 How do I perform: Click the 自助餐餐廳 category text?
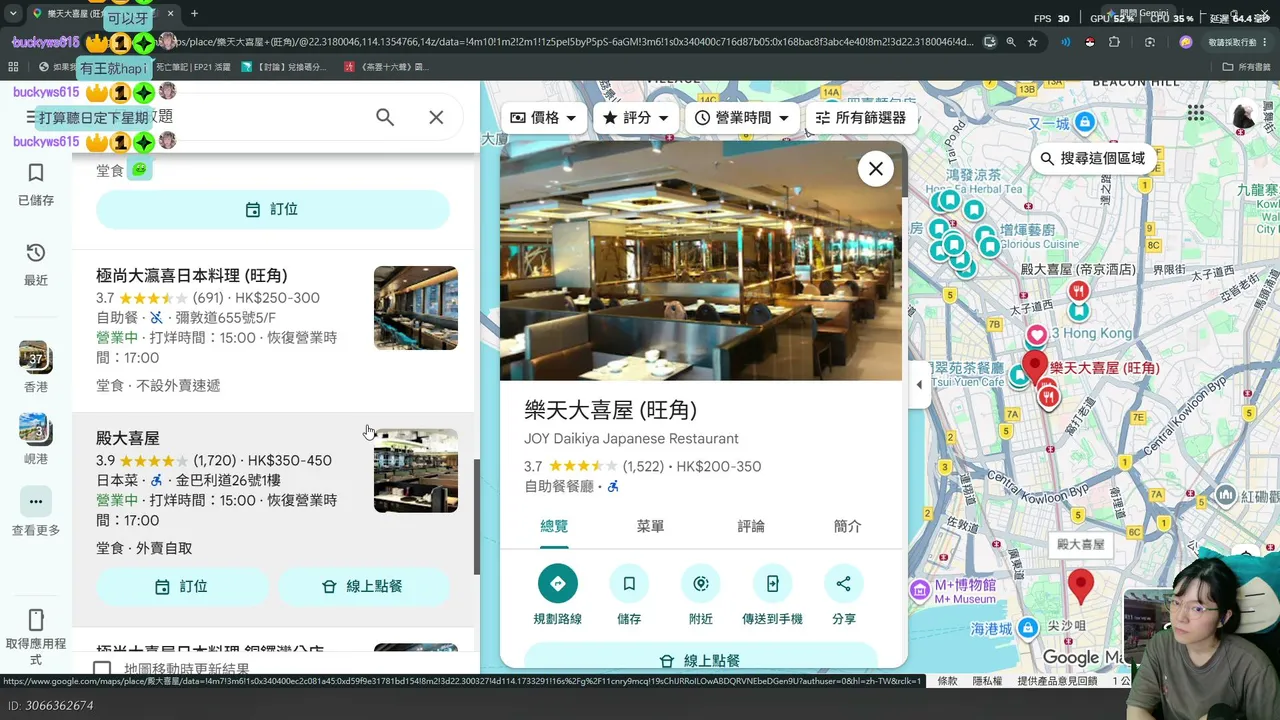pos(559,486)
